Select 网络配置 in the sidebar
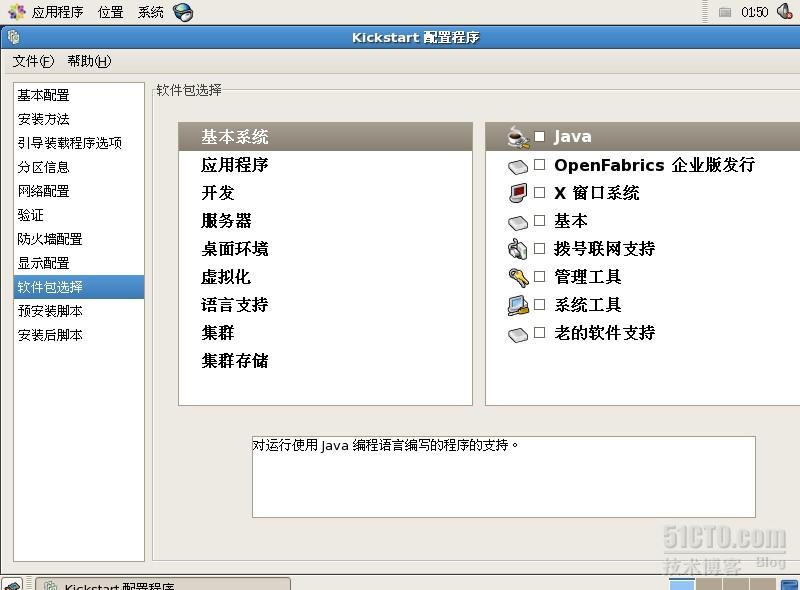Screen dimensions: 800x590 pos(79,191)
